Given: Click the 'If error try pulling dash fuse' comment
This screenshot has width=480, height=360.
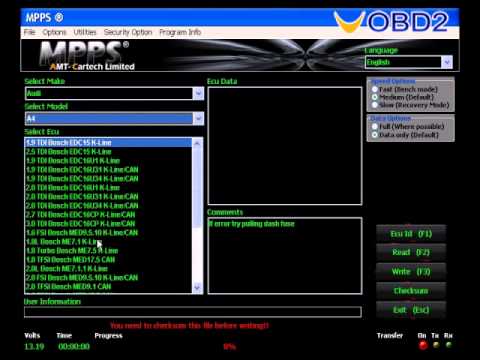Looking at the screenshot, I should pos(252,224).
